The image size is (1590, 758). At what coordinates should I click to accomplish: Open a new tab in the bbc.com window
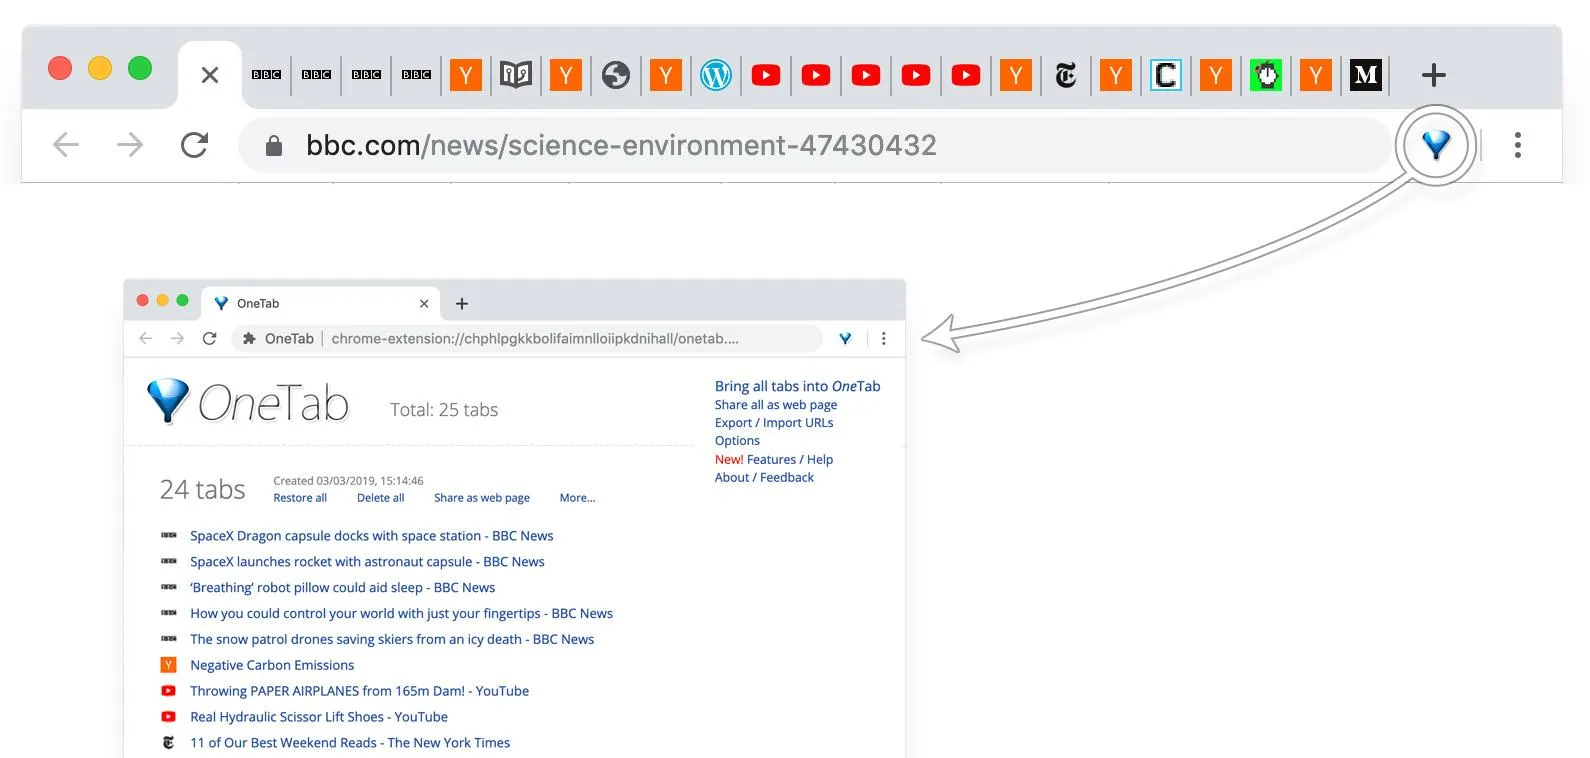click(1434, 75)
